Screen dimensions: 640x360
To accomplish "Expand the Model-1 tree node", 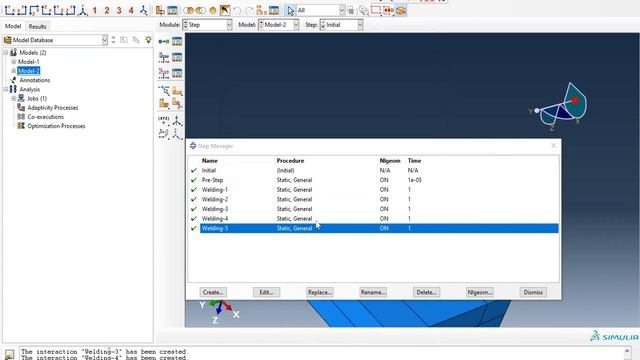I will coord(13,62).
